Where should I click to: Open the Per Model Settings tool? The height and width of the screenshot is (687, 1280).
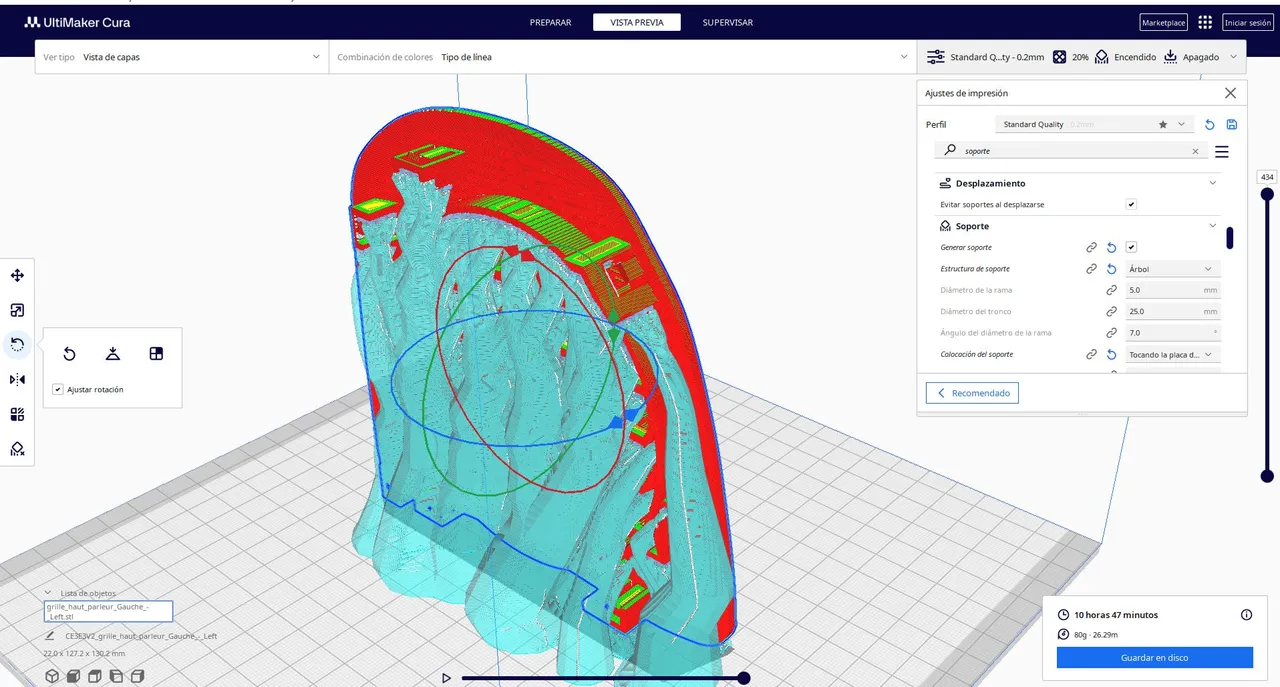tap(17, 414)
